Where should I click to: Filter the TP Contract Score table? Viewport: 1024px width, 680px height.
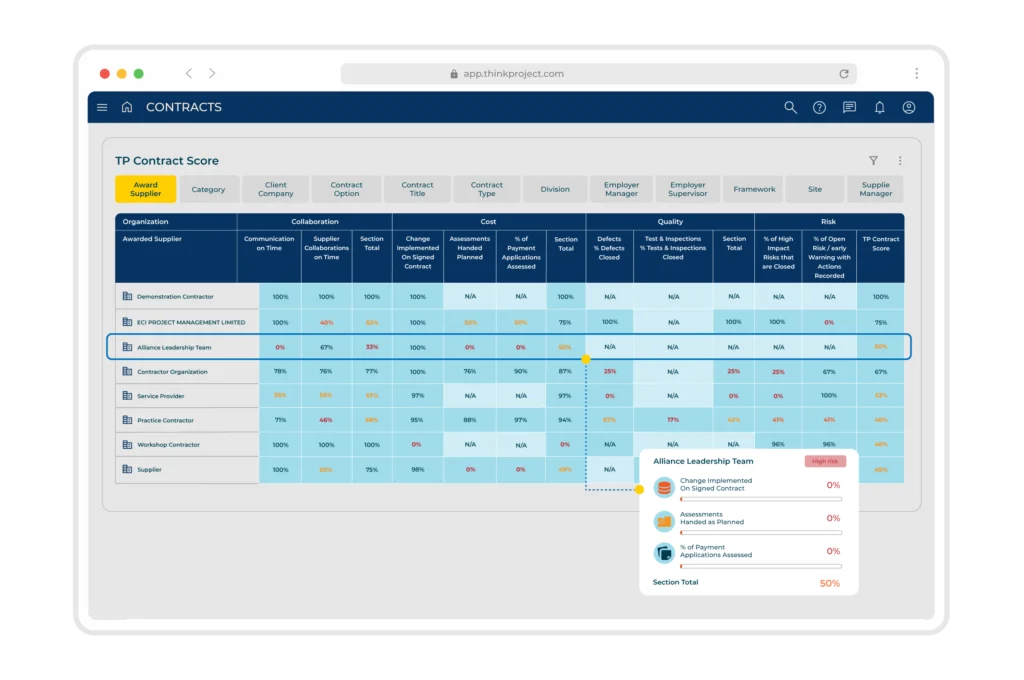click(873, 161)
